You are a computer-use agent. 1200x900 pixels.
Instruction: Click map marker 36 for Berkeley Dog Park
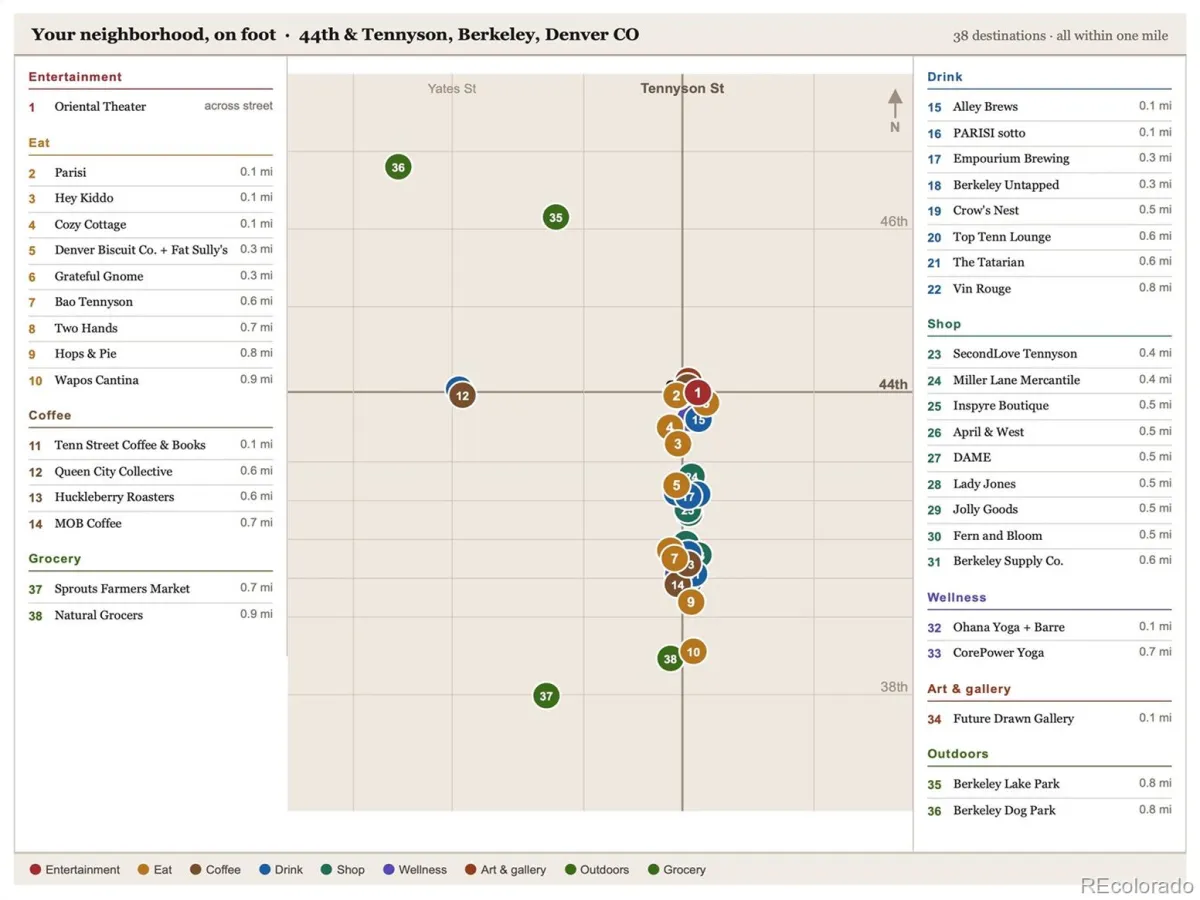tap(398, 167)
